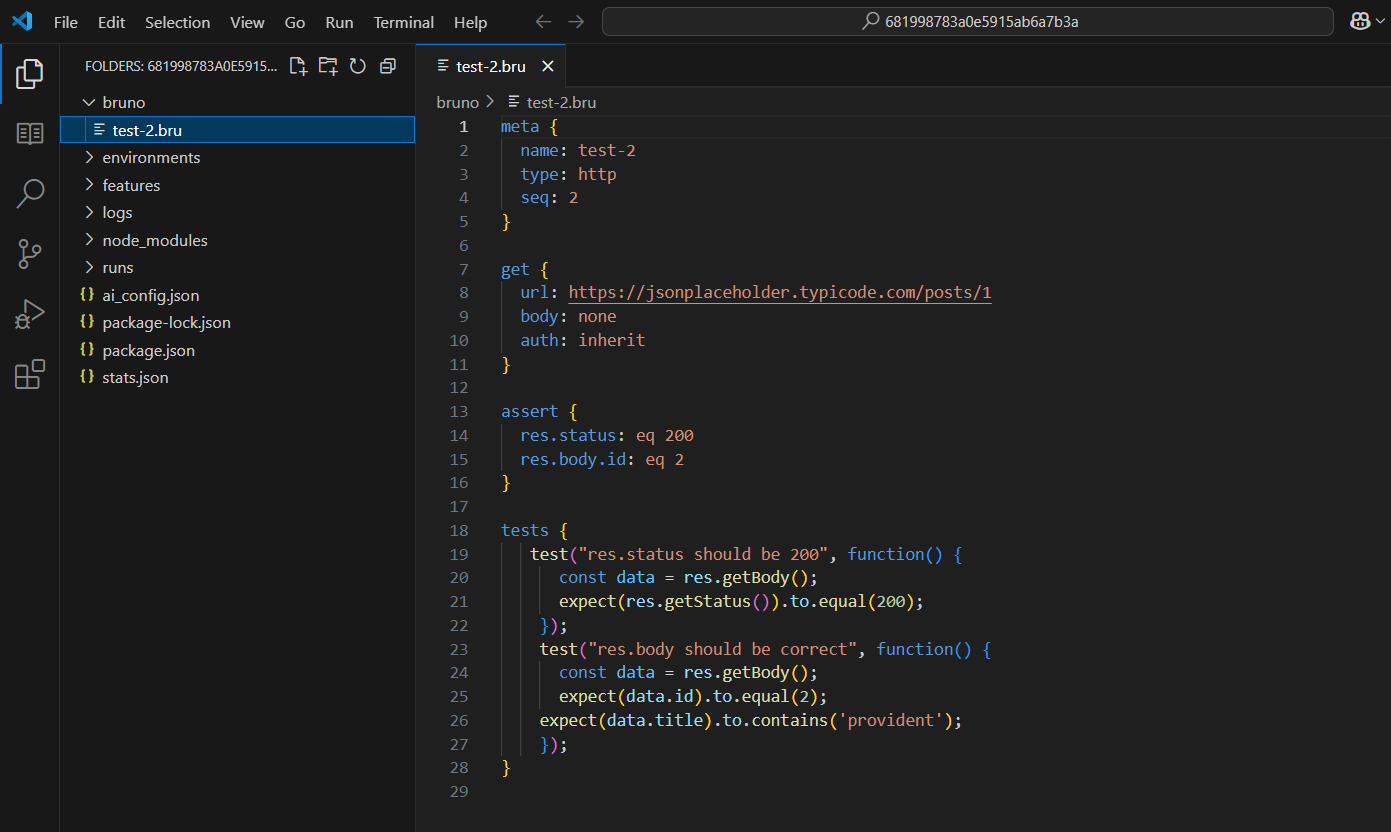This screenshot has width=1391, height=832.
Task: Click the New File icon in explorer header
Action: pos(298,66)
